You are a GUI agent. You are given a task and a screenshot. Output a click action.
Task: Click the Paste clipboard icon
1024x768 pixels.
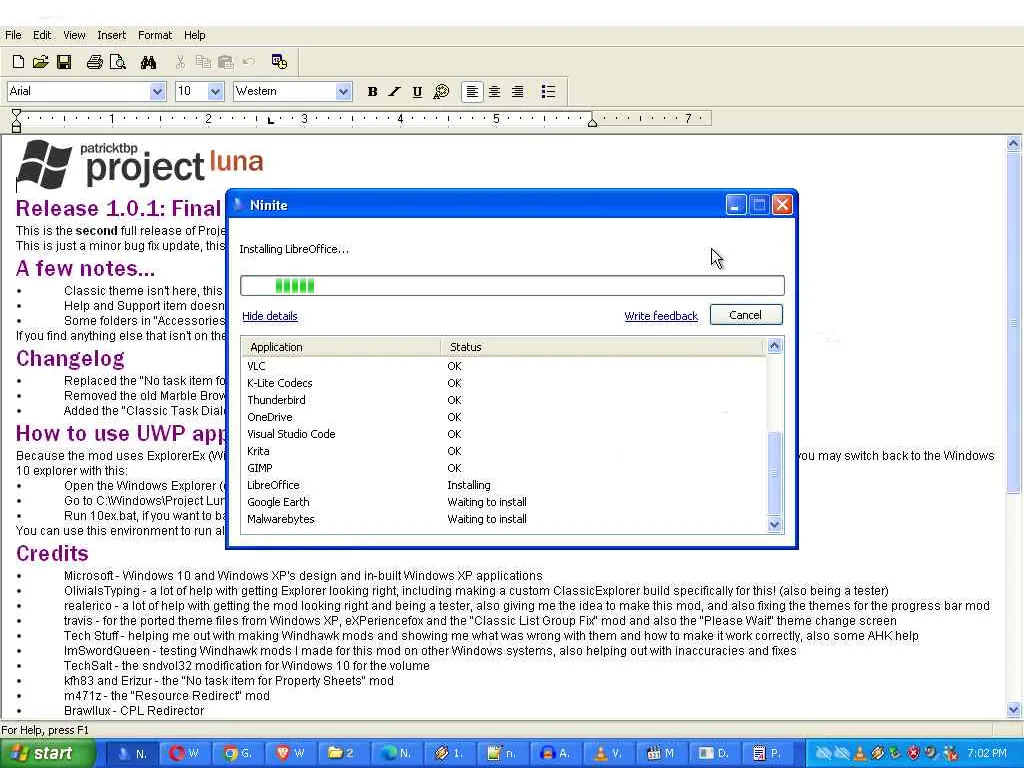[226, 62]
